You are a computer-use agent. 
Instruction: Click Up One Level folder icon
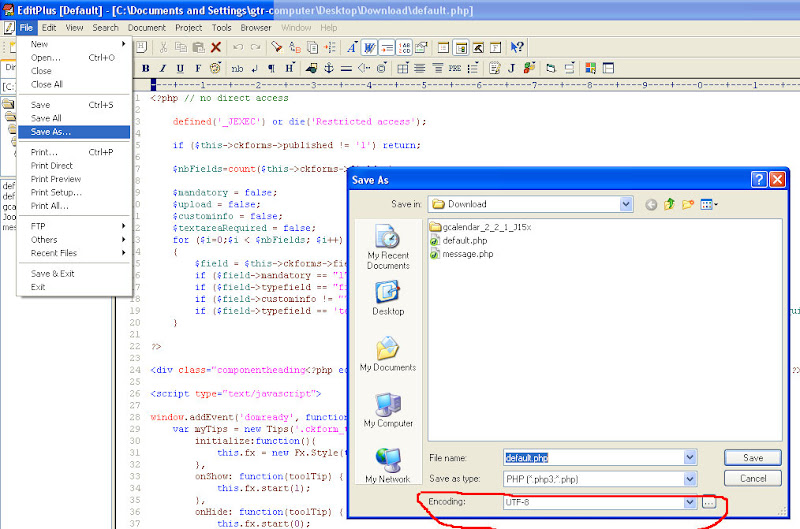[x=669, y=204]
